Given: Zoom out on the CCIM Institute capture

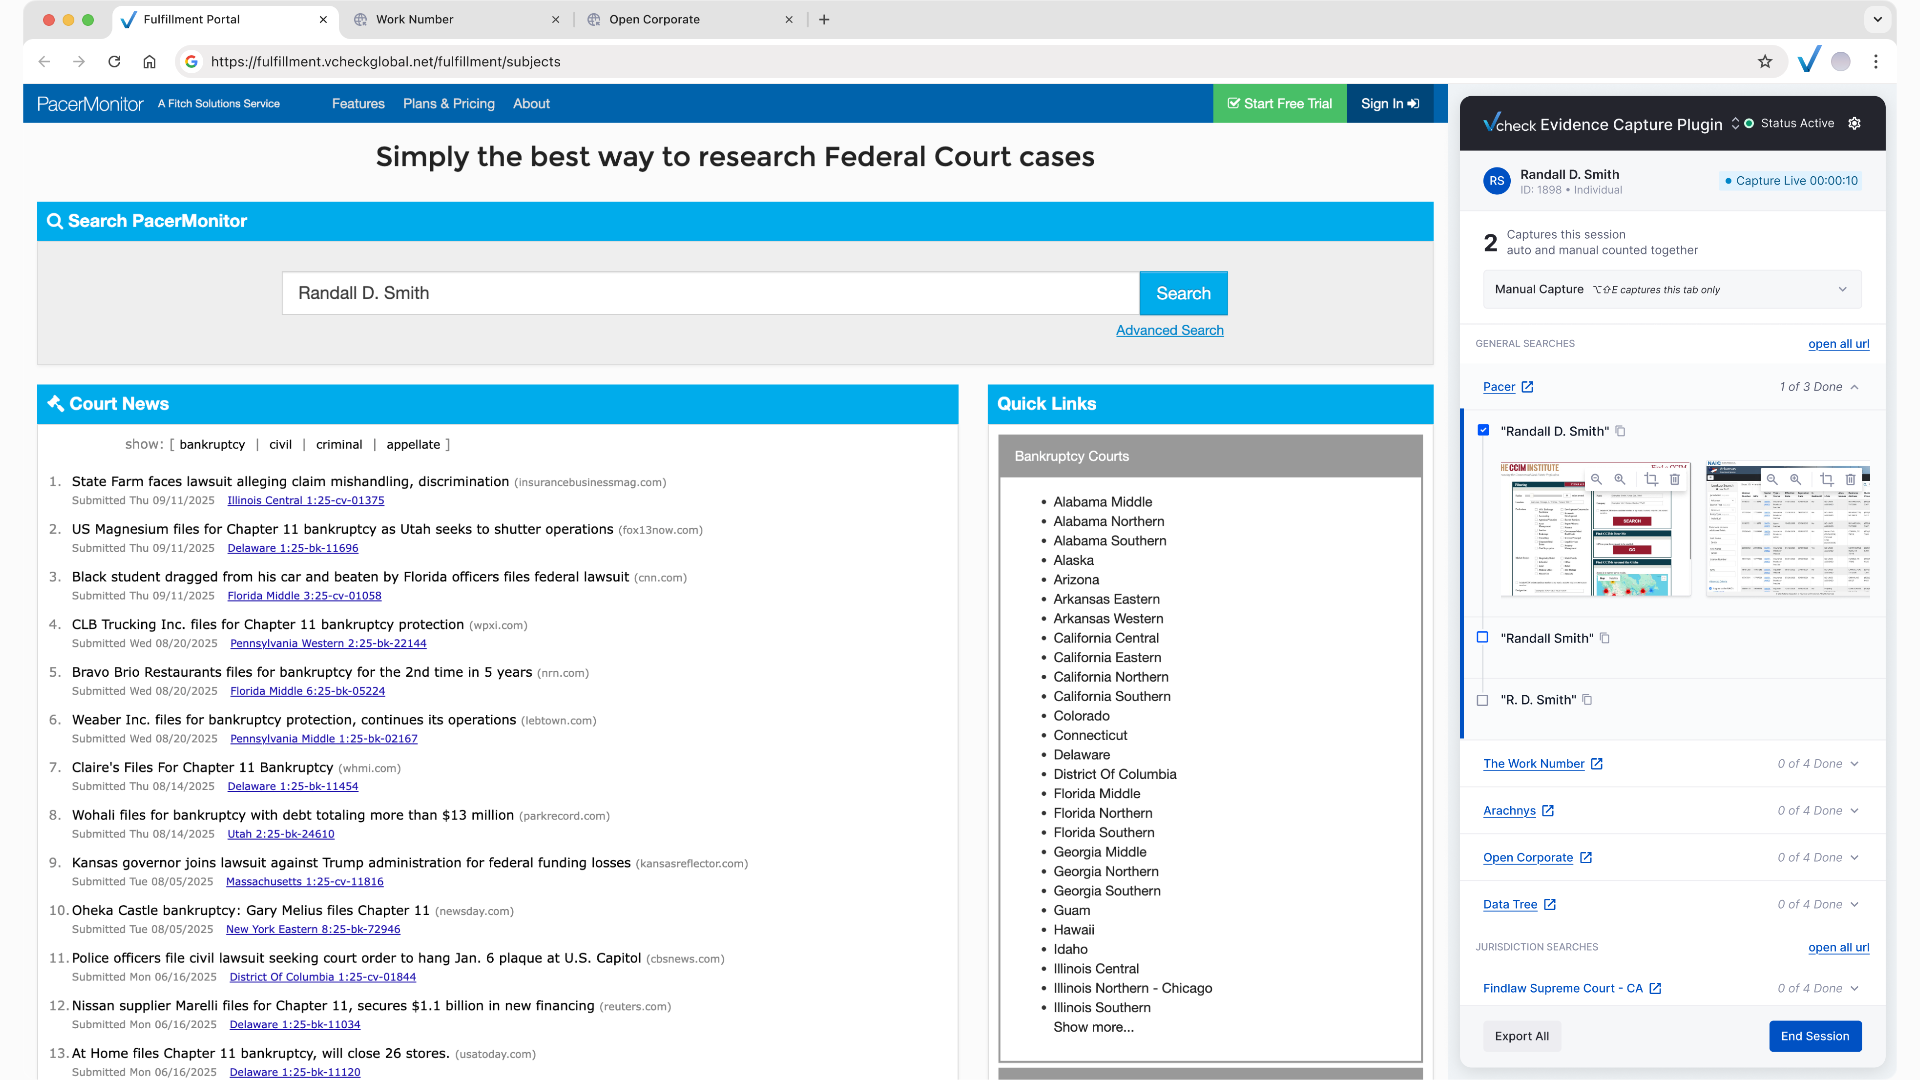Looking at the screenshot, I should coord(1597,479).
